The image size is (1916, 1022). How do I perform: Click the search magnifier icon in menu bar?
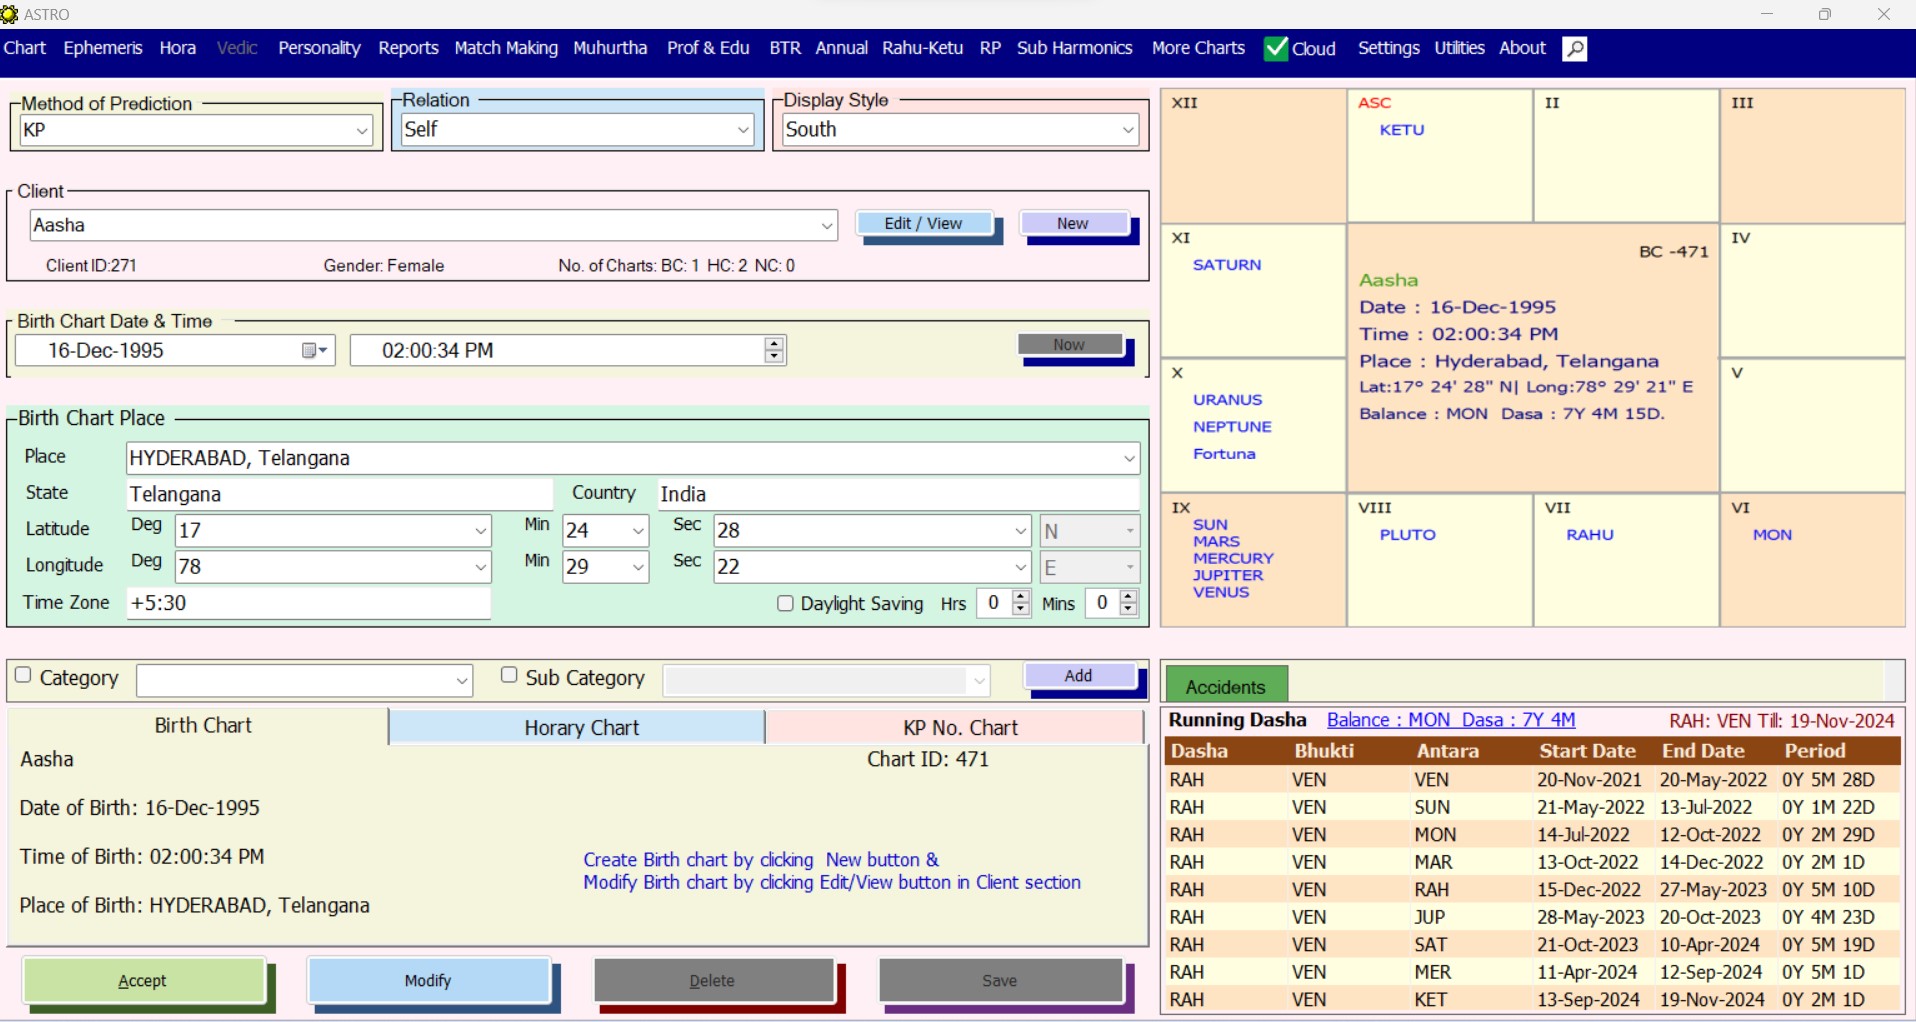coord(1574,49)
